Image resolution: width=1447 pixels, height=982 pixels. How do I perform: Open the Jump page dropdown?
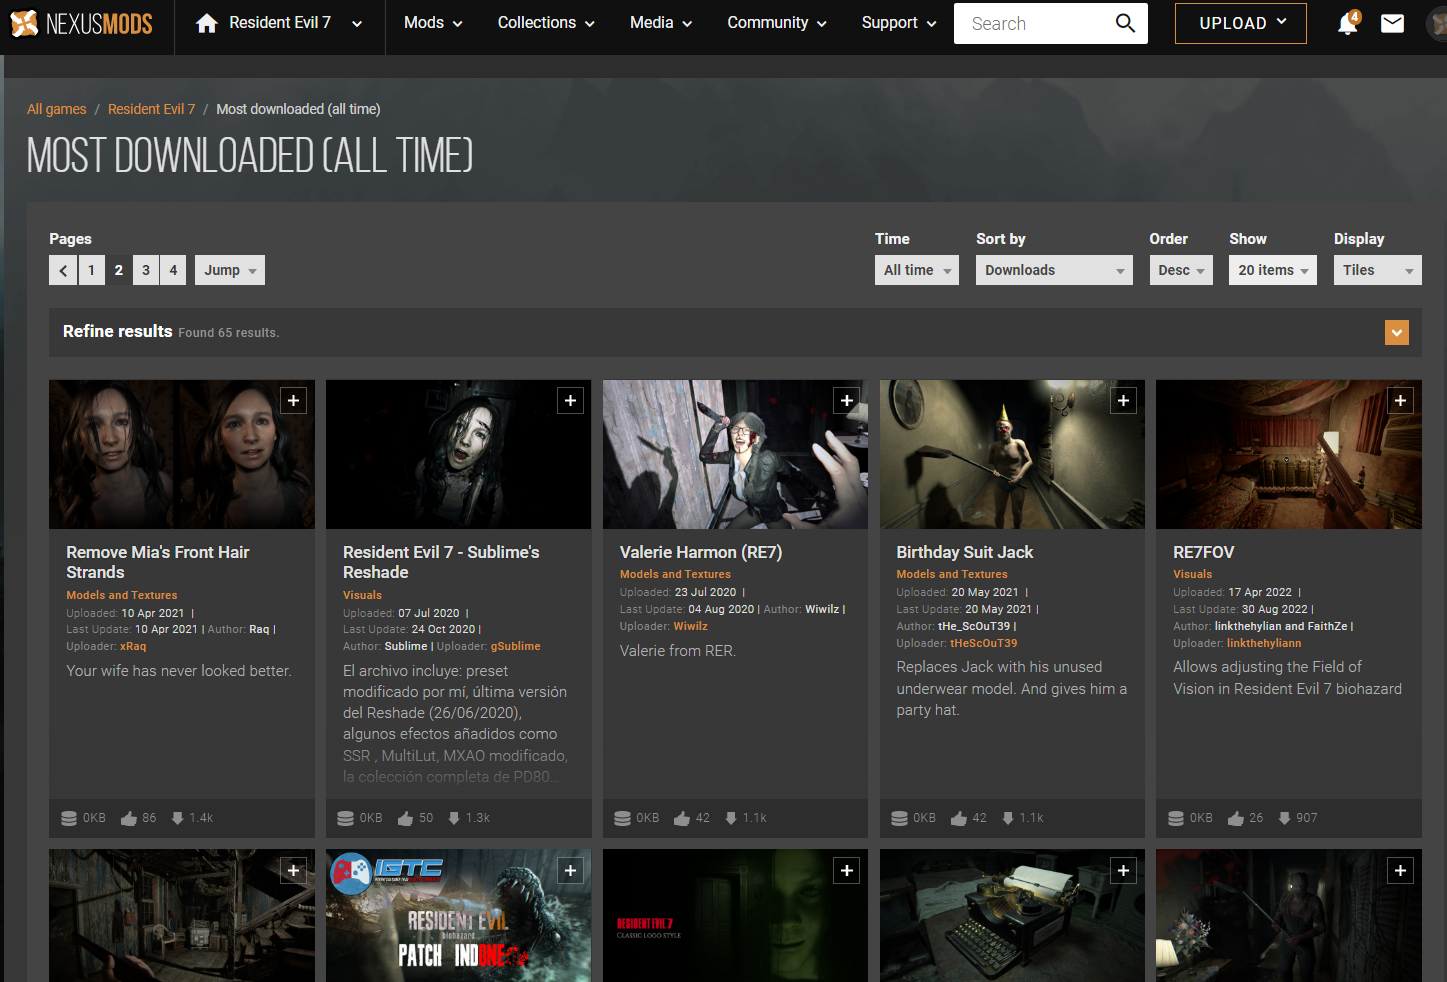[x=230, y=270]
